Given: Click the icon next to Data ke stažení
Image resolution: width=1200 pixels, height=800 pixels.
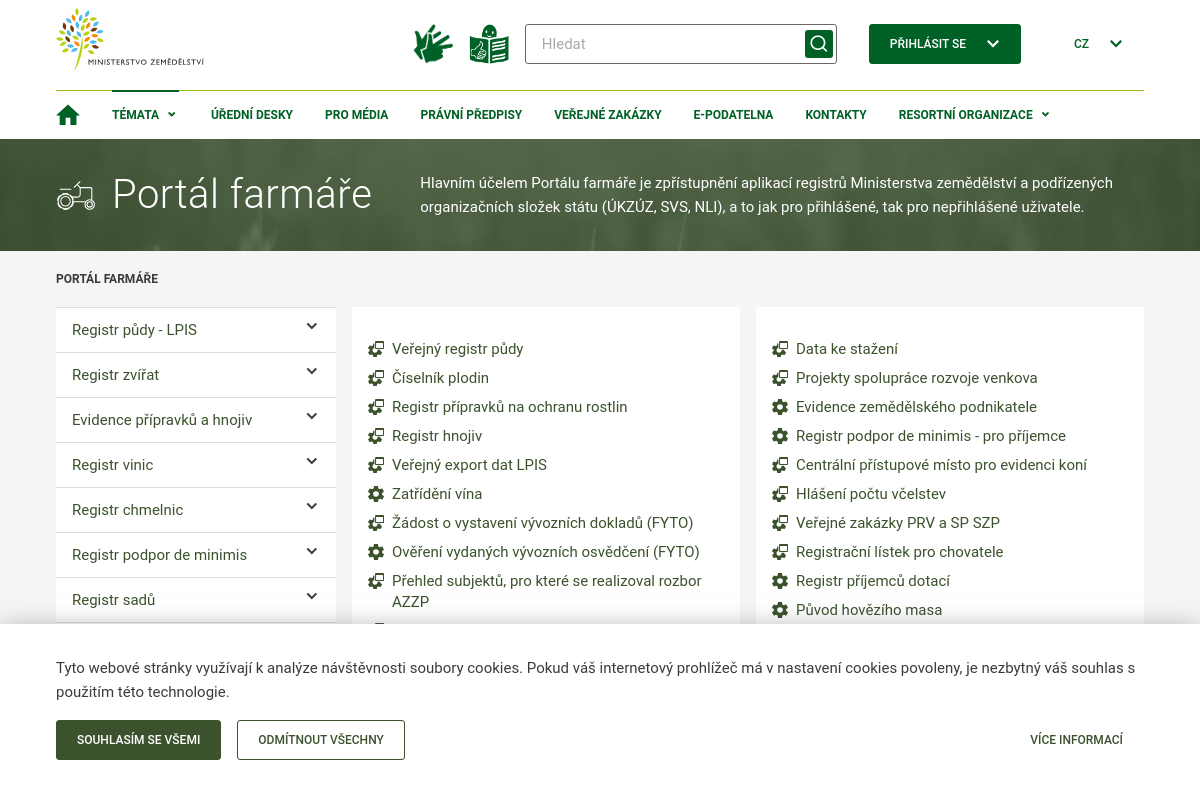Looking at the screenshot, I should pyautogui.click(x=780, y=349).
